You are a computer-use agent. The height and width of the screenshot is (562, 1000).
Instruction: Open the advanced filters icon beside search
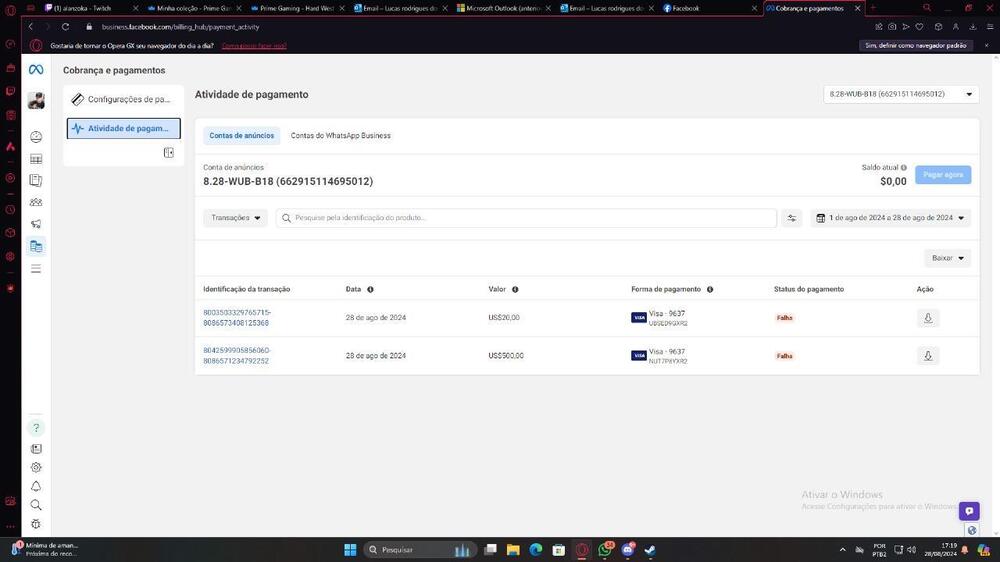pyautogui.click(x=792, y=218)
